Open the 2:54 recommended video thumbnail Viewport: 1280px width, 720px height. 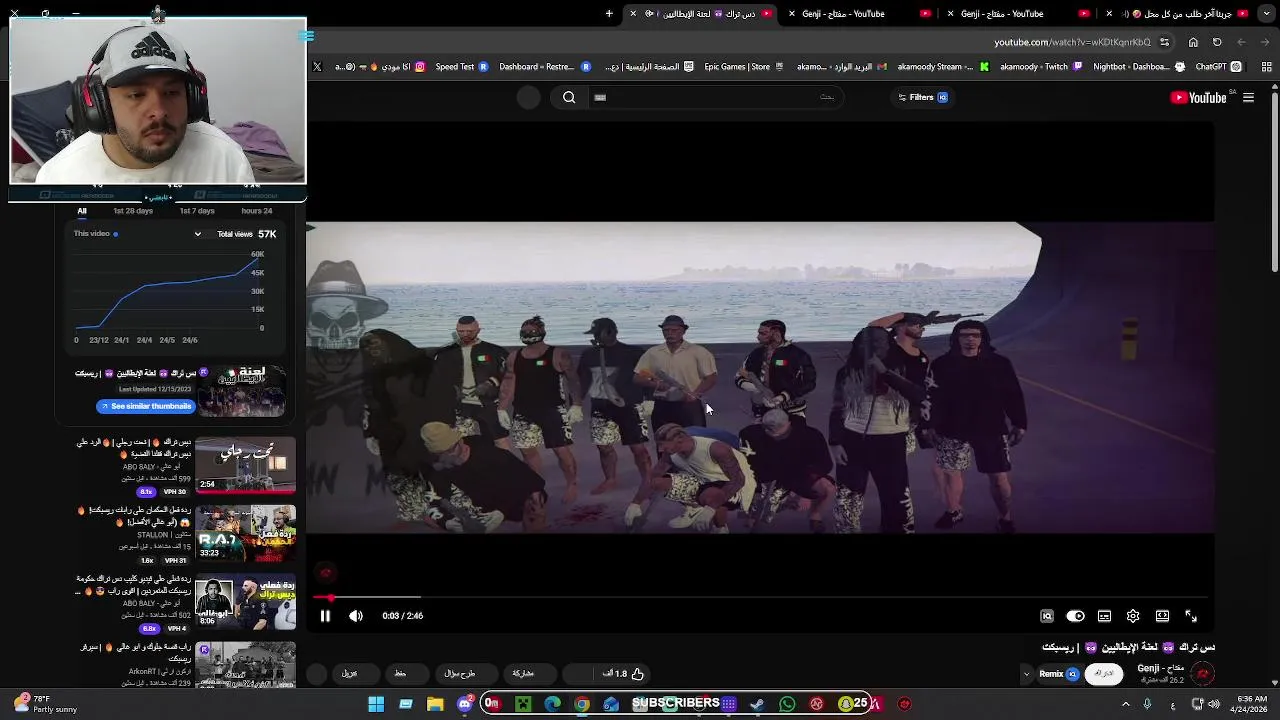[245, 465]
